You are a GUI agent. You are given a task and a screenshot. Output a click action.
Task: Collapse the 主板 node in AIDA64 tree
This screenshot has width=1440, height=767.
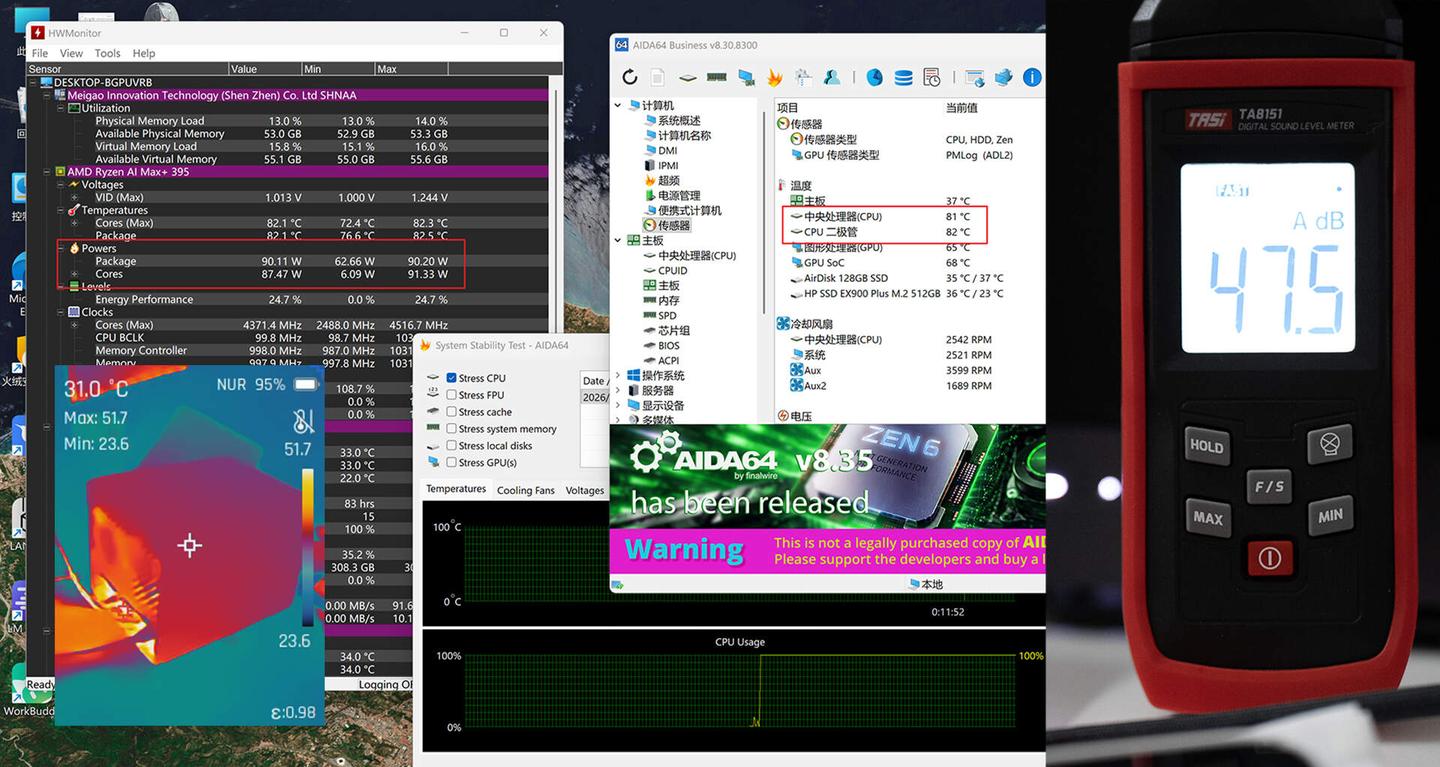click(618, 240)
